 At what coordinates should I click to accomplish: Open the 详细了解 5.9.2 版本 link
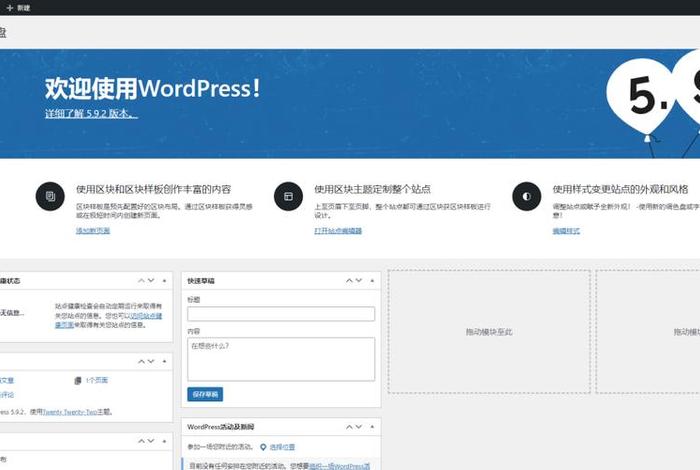pyautogui.click(x=91, y=113)
